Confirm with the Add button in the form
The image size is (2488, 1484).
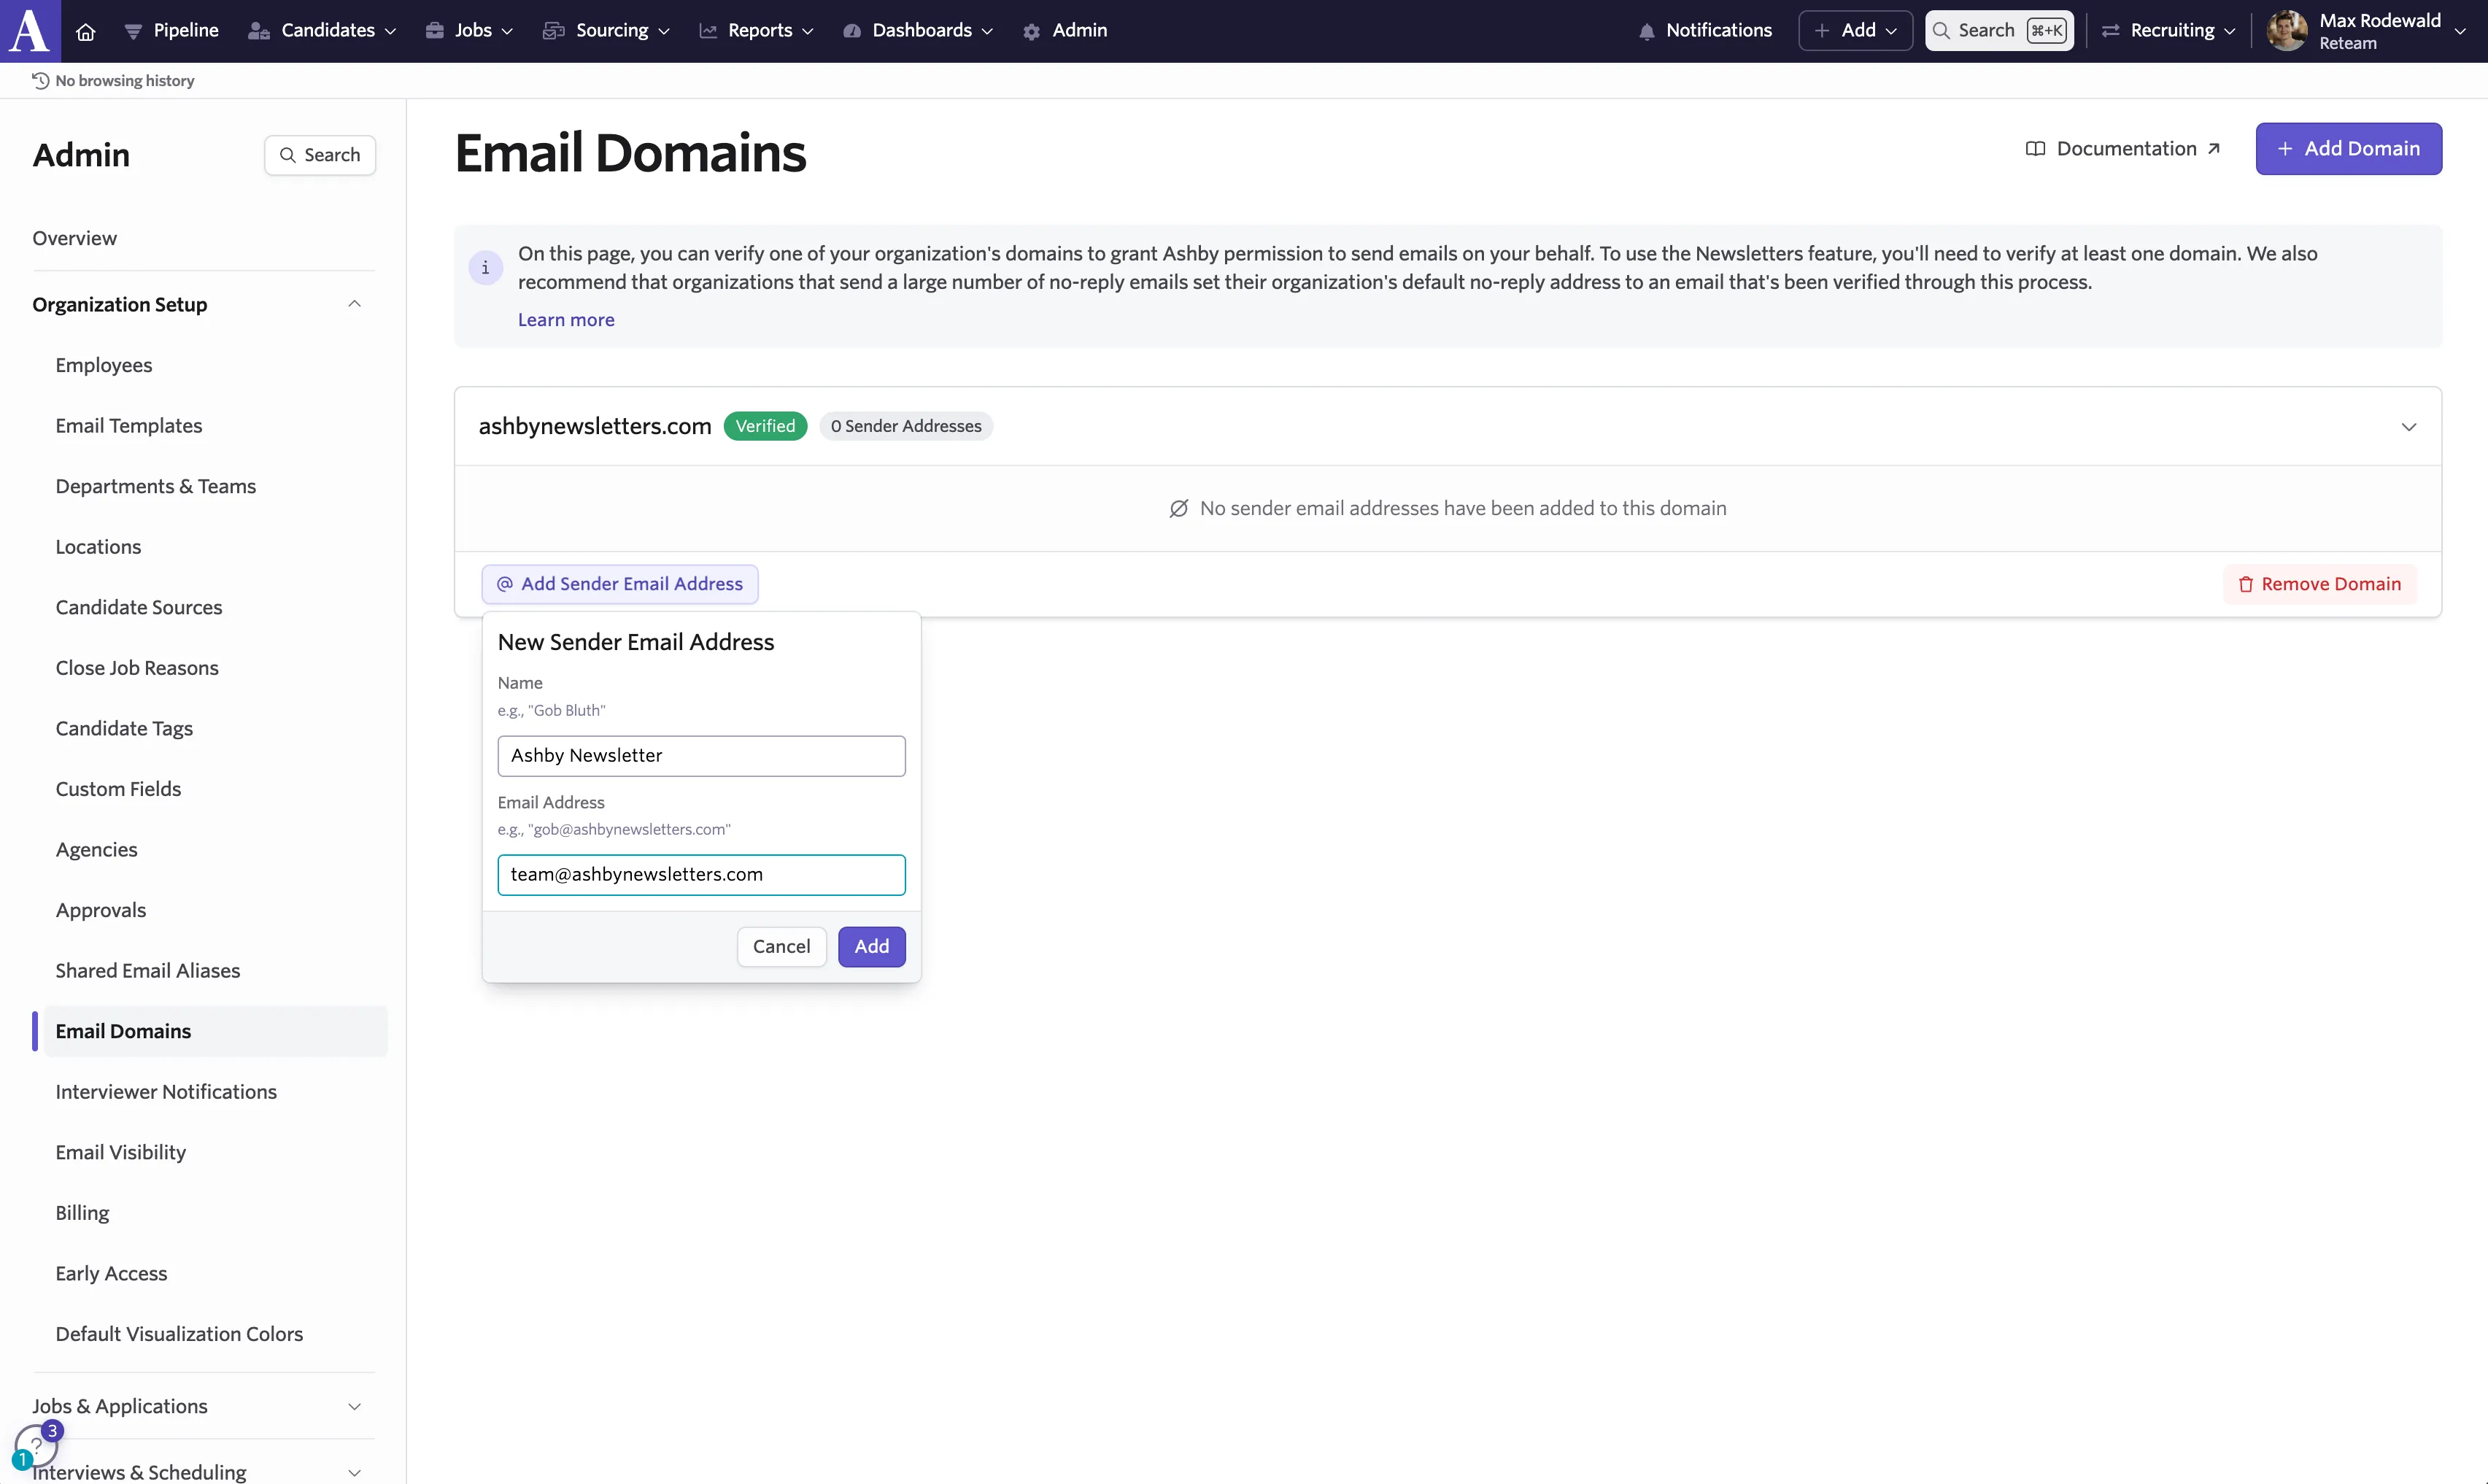(872, 947)
